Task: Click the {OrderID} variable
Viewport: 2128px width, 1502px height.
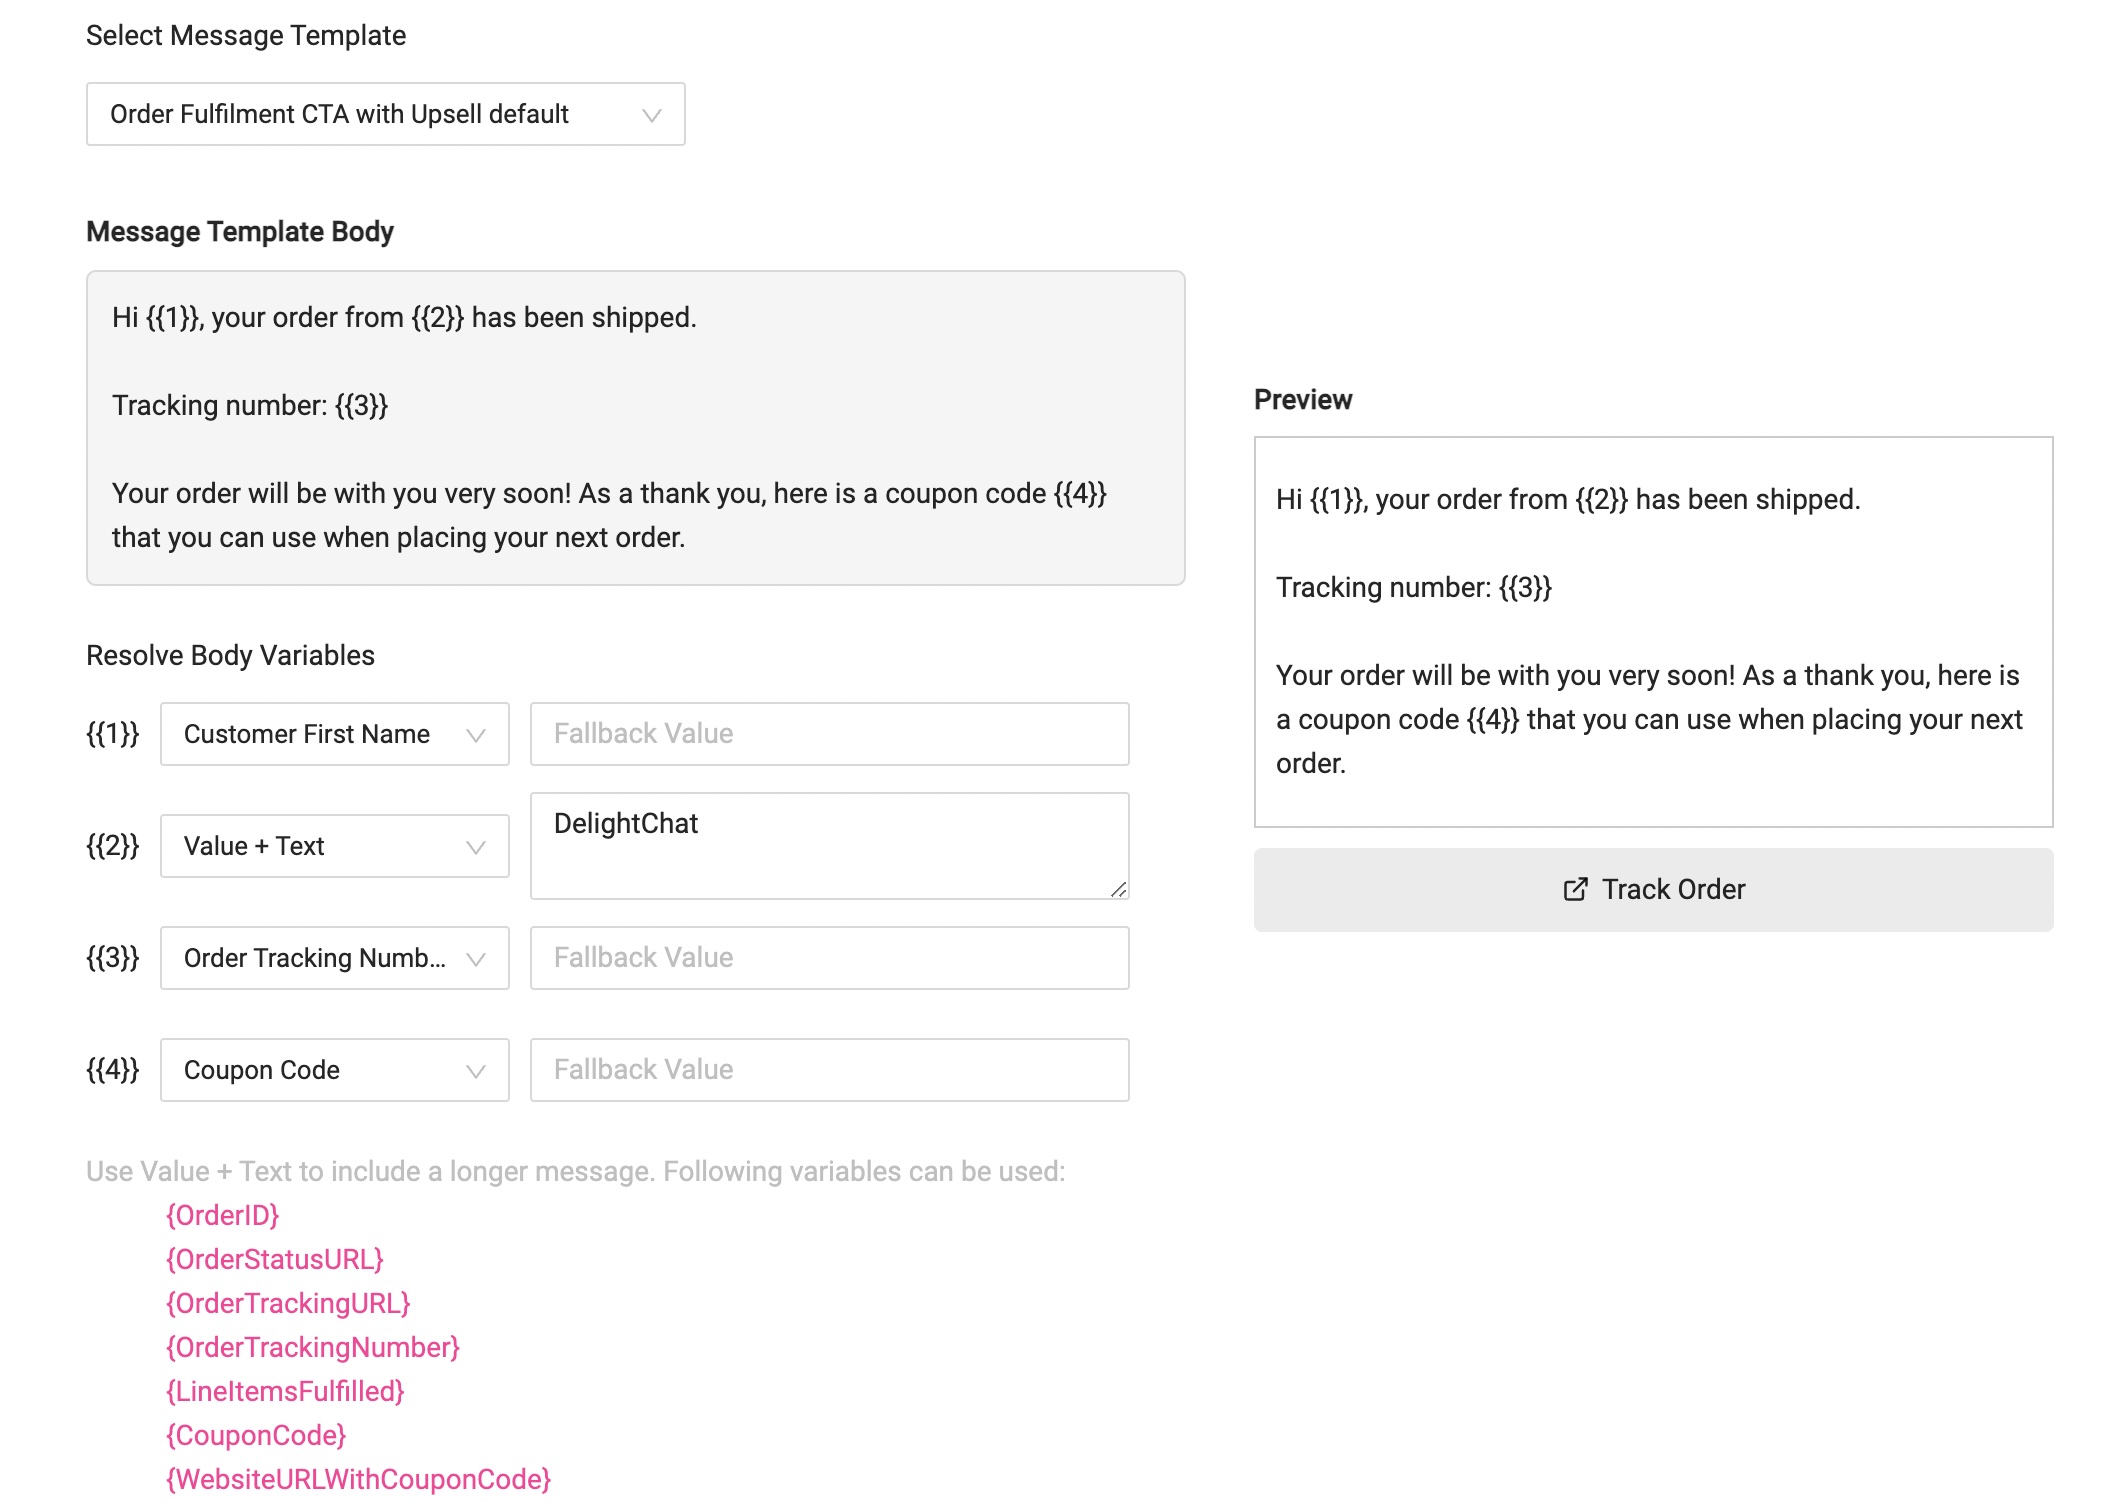Action: [222, 1215]
